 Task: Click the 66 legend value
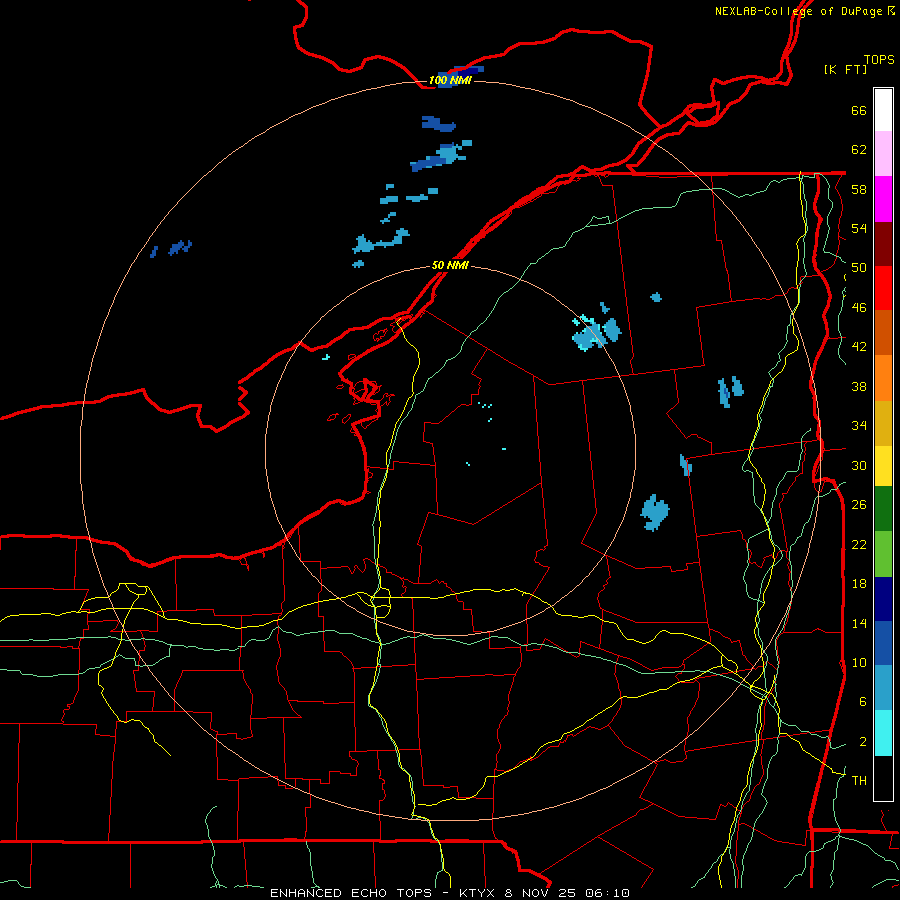[859, 111]
